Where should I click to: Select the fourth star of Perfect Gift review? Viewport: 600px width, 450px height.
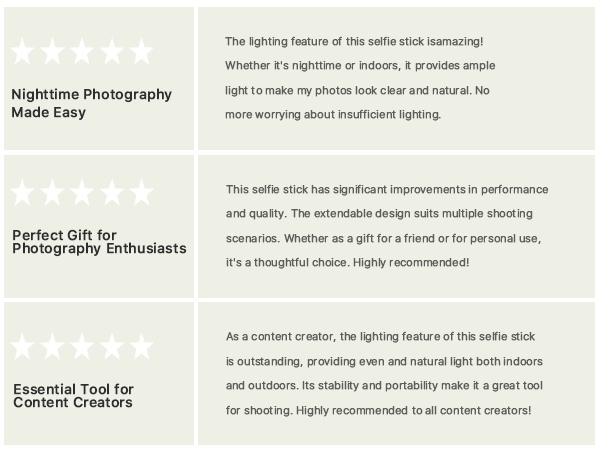[x=112, y=193]
